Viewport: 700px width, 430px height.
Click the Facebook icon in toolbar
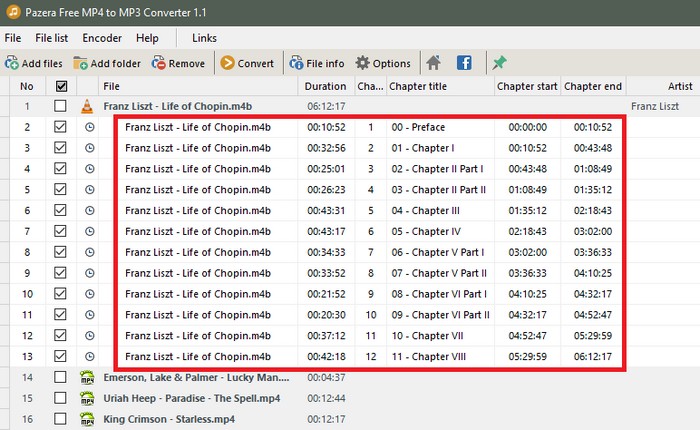464,63
